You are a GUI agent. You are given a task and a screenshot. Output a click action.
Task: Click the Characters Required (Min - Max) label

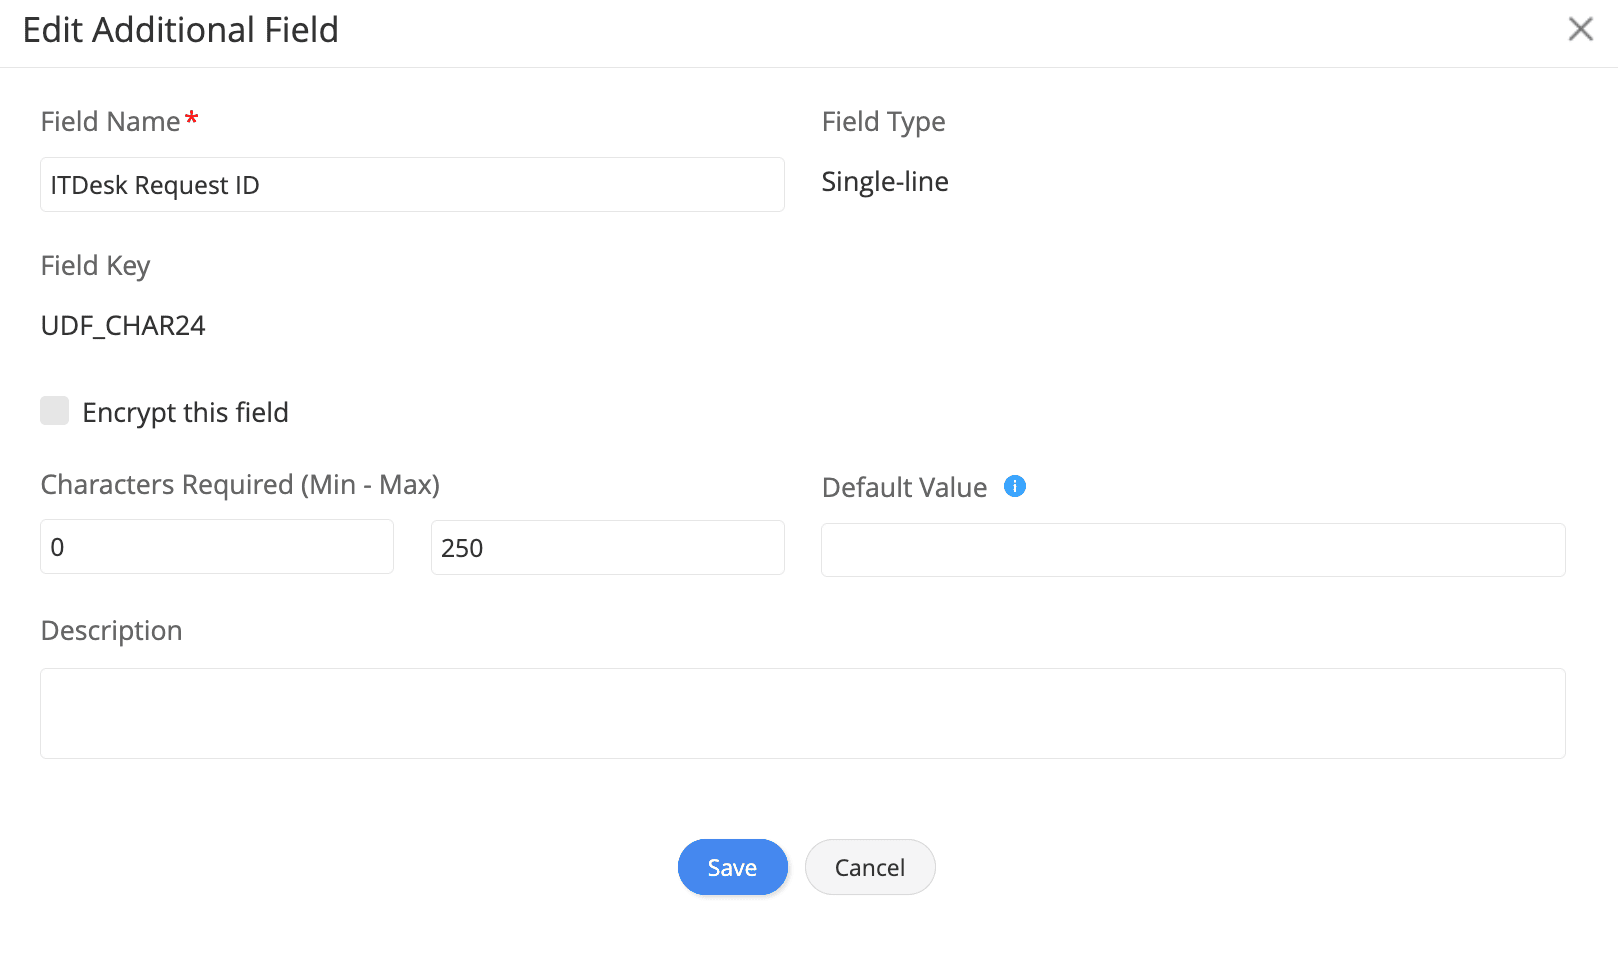240,485
